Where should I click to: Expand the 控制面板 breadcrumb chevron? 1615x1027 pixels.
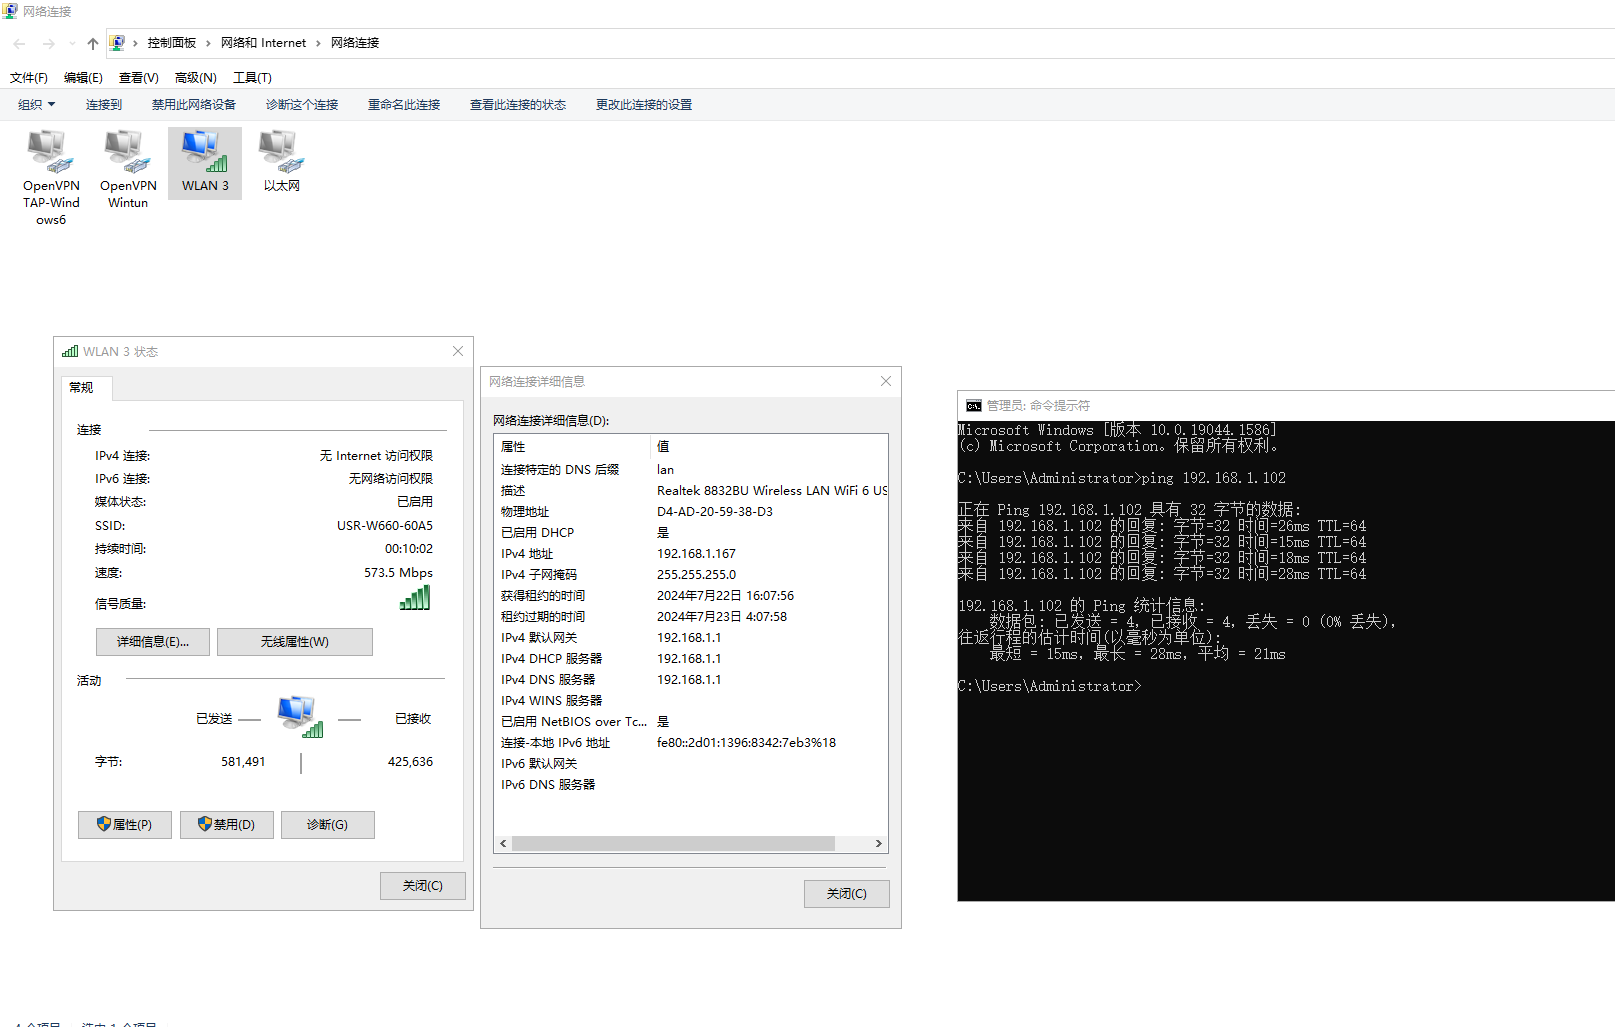click(x=208, y=43)
